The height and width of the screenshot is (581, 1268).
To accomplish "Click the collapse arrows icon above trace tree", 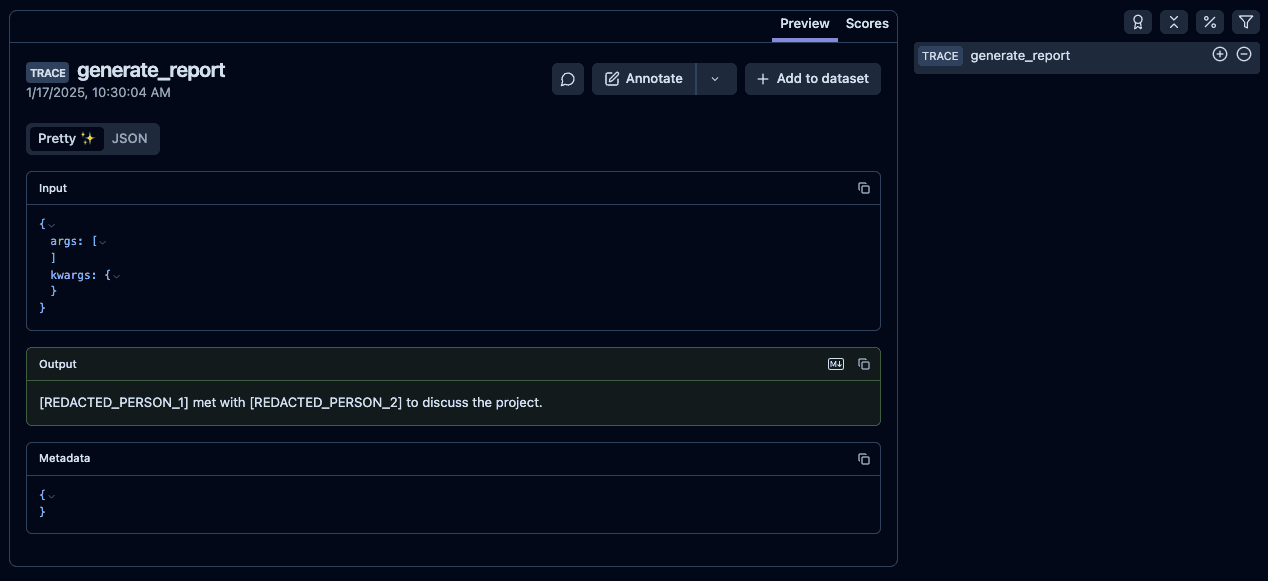I will coord(1173,22).
